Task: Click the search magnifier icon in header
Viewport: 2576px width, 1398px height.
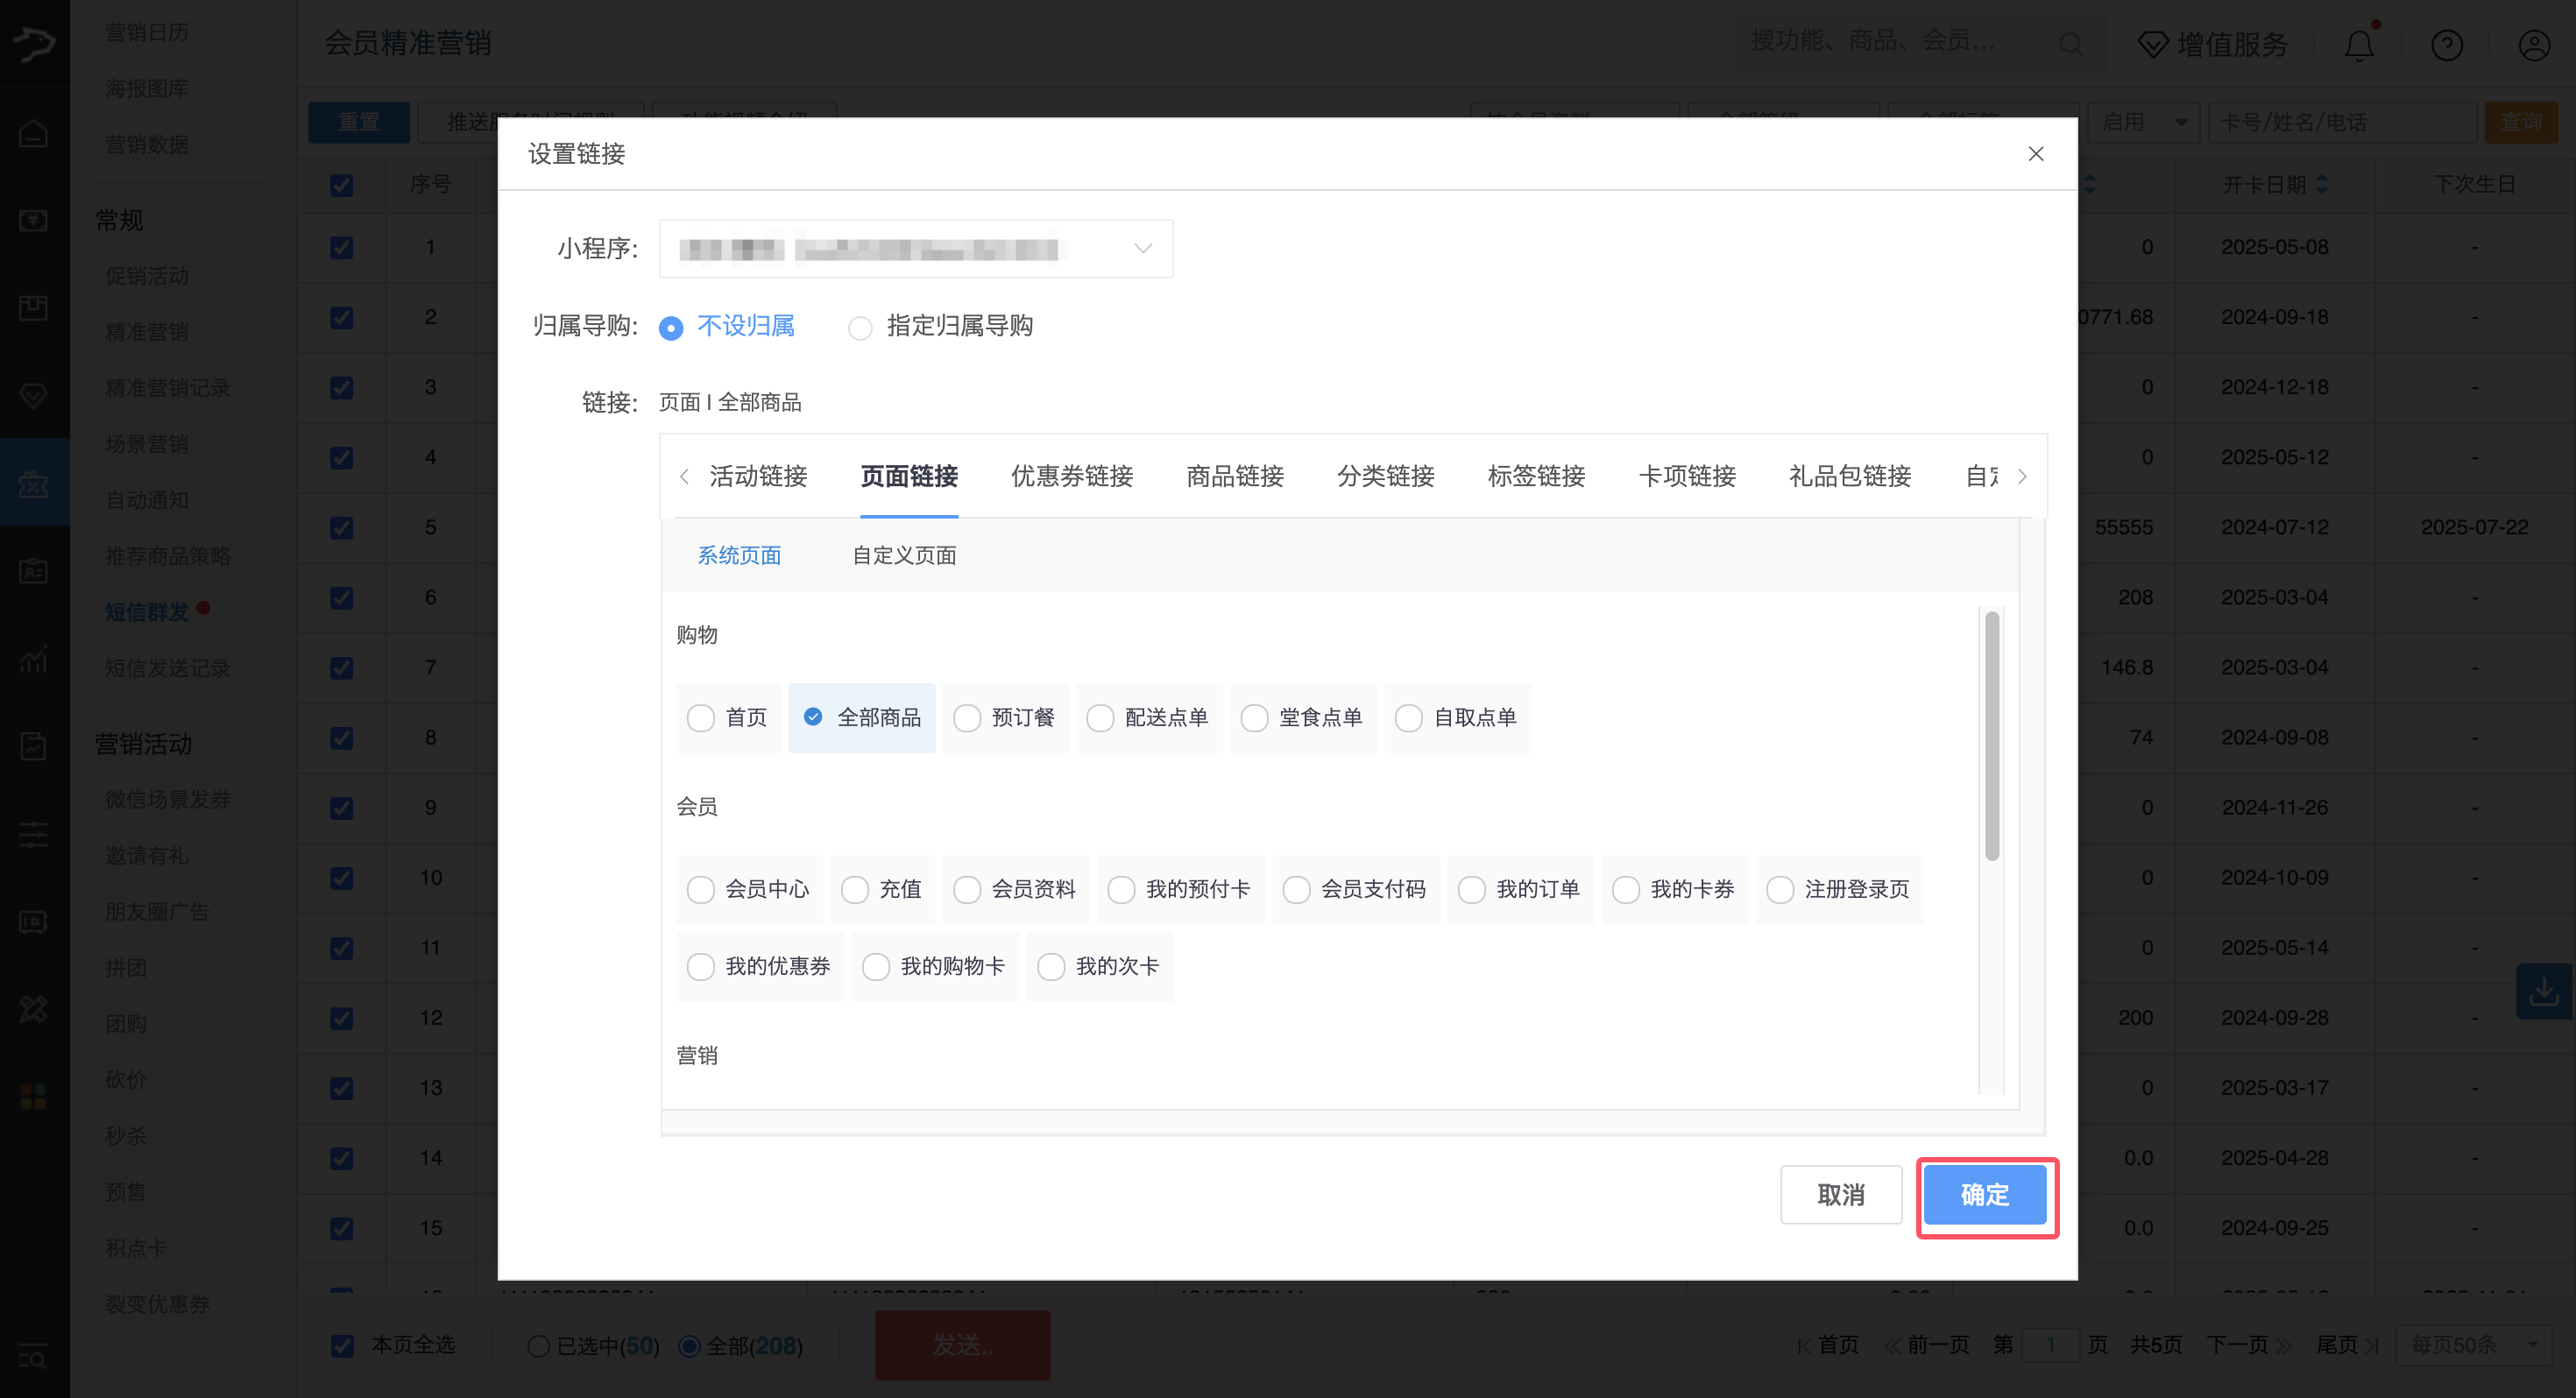Action: 2070,43
